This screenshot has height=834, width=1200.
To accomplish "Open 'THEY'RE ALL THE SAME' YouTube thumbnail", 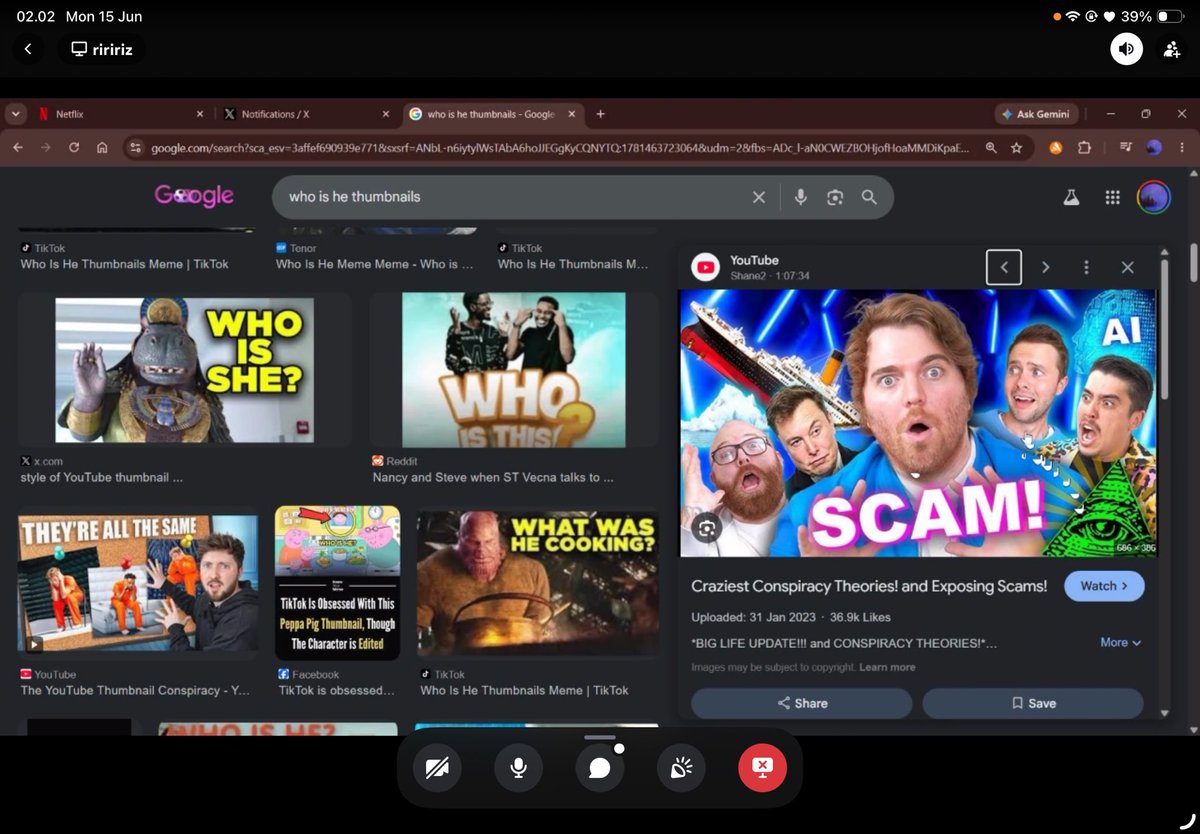I will coord(138,583).
